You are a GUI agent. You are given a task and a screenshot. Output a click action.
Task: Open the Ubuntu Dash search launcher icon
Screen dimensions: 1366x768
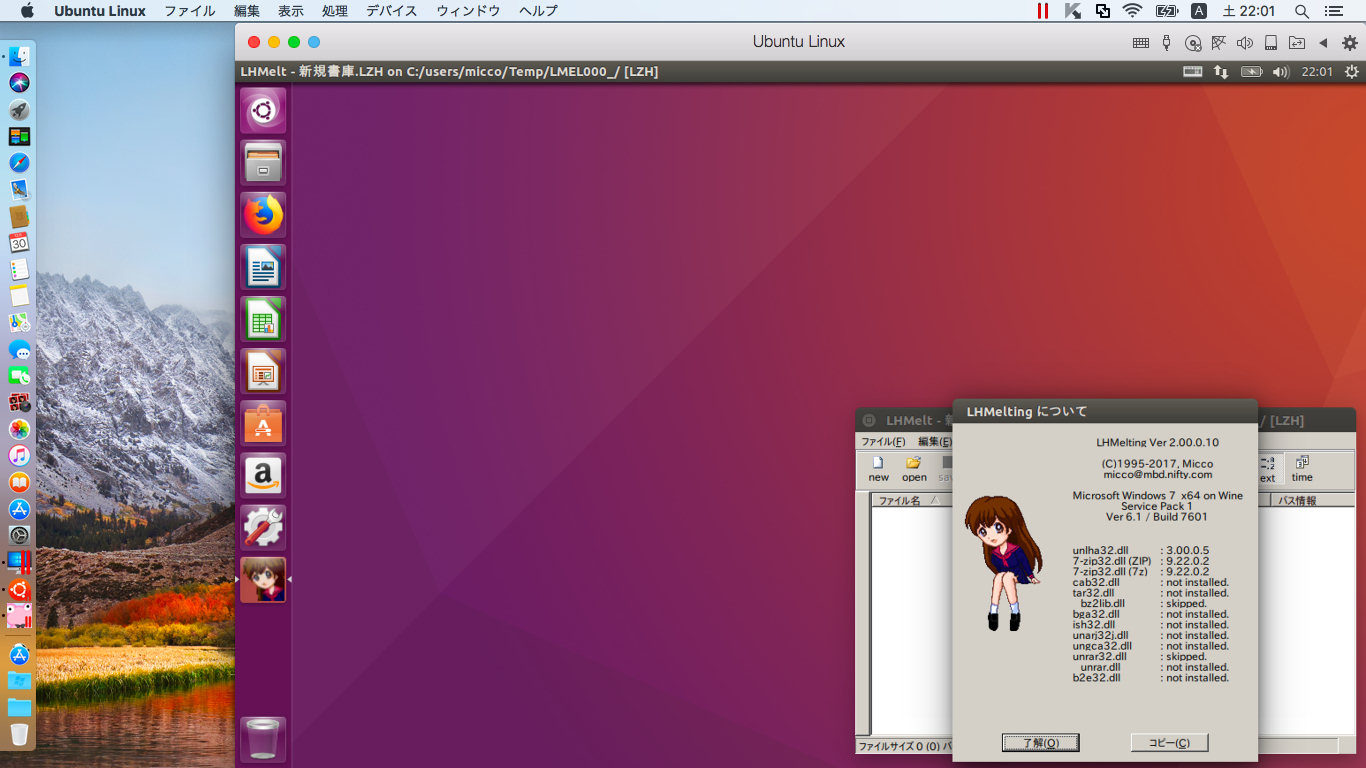click(x=263, y=110)
